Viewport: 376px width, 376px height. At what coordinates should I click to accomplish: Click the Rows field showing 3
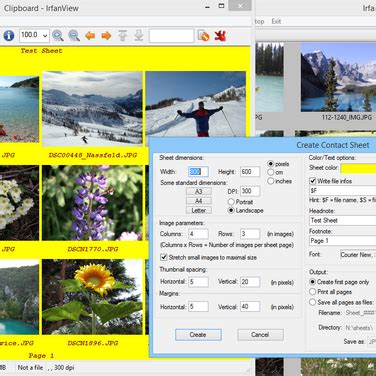coord(250,234)
